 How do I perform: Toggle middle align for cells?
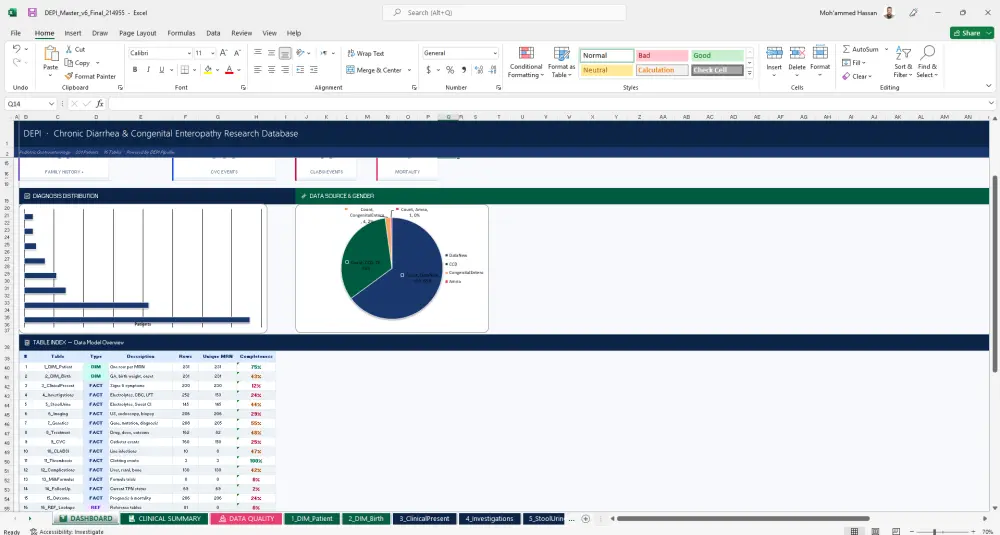coord(271,53)
